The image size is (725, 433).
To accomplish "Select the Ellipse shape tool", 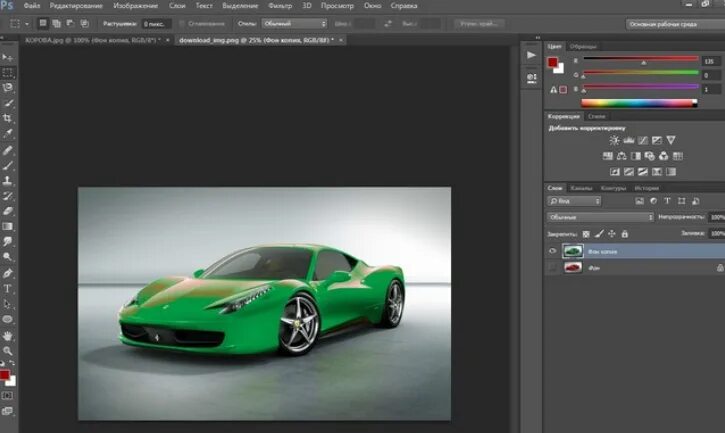I will pyautogui.click(x=7, y=319).
